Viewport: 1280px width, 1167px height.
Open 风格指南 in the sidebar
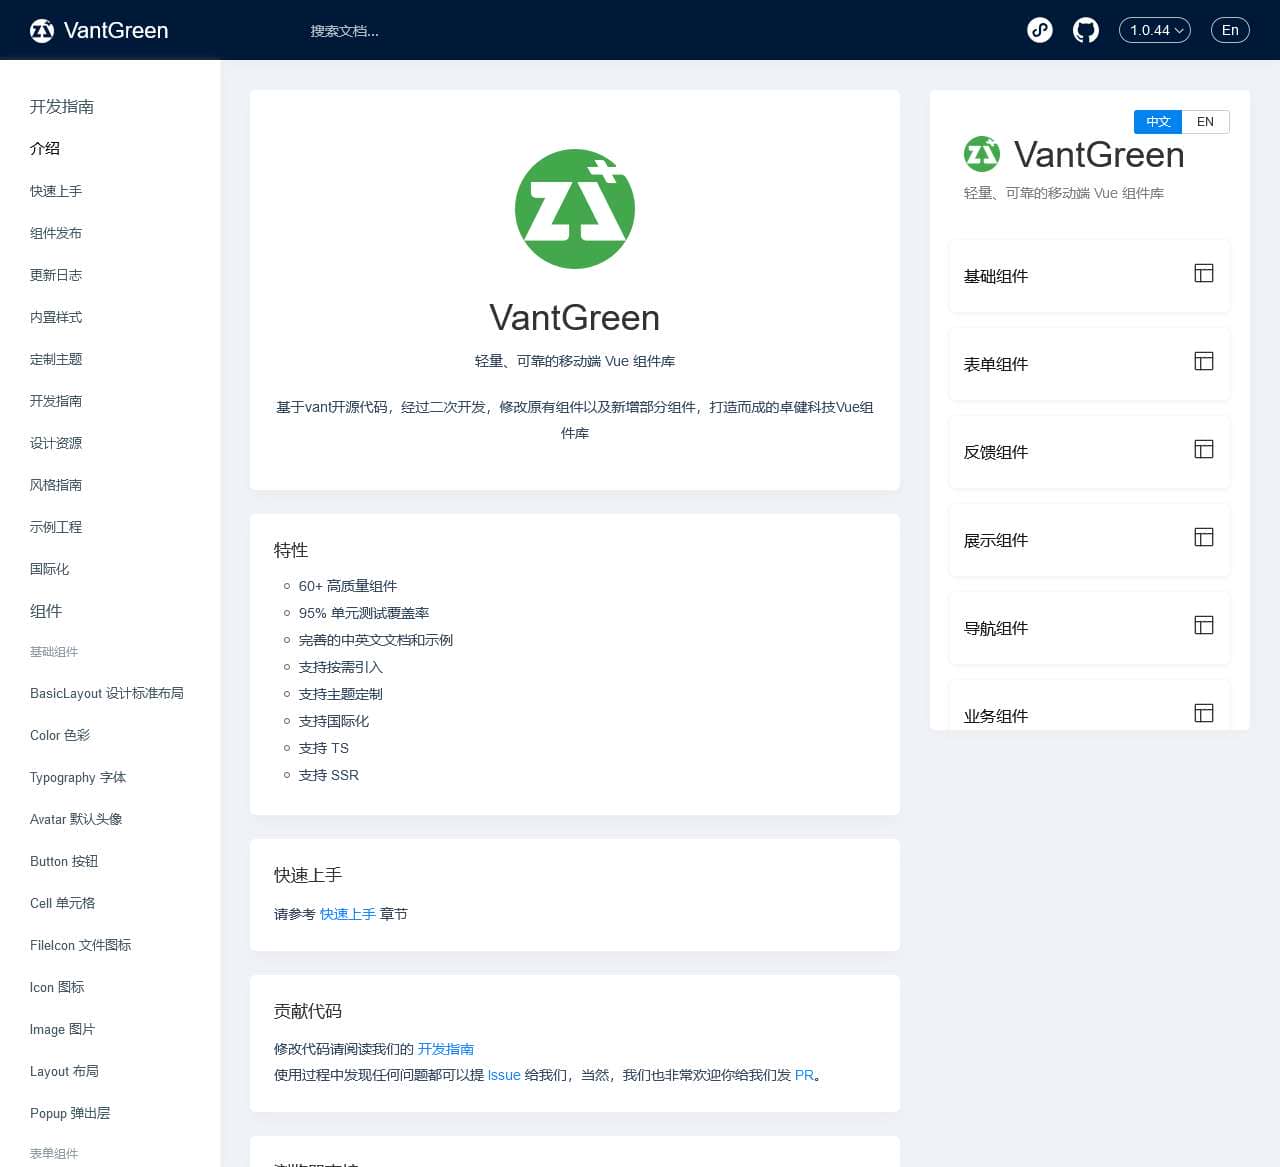[x=56, y=485]
